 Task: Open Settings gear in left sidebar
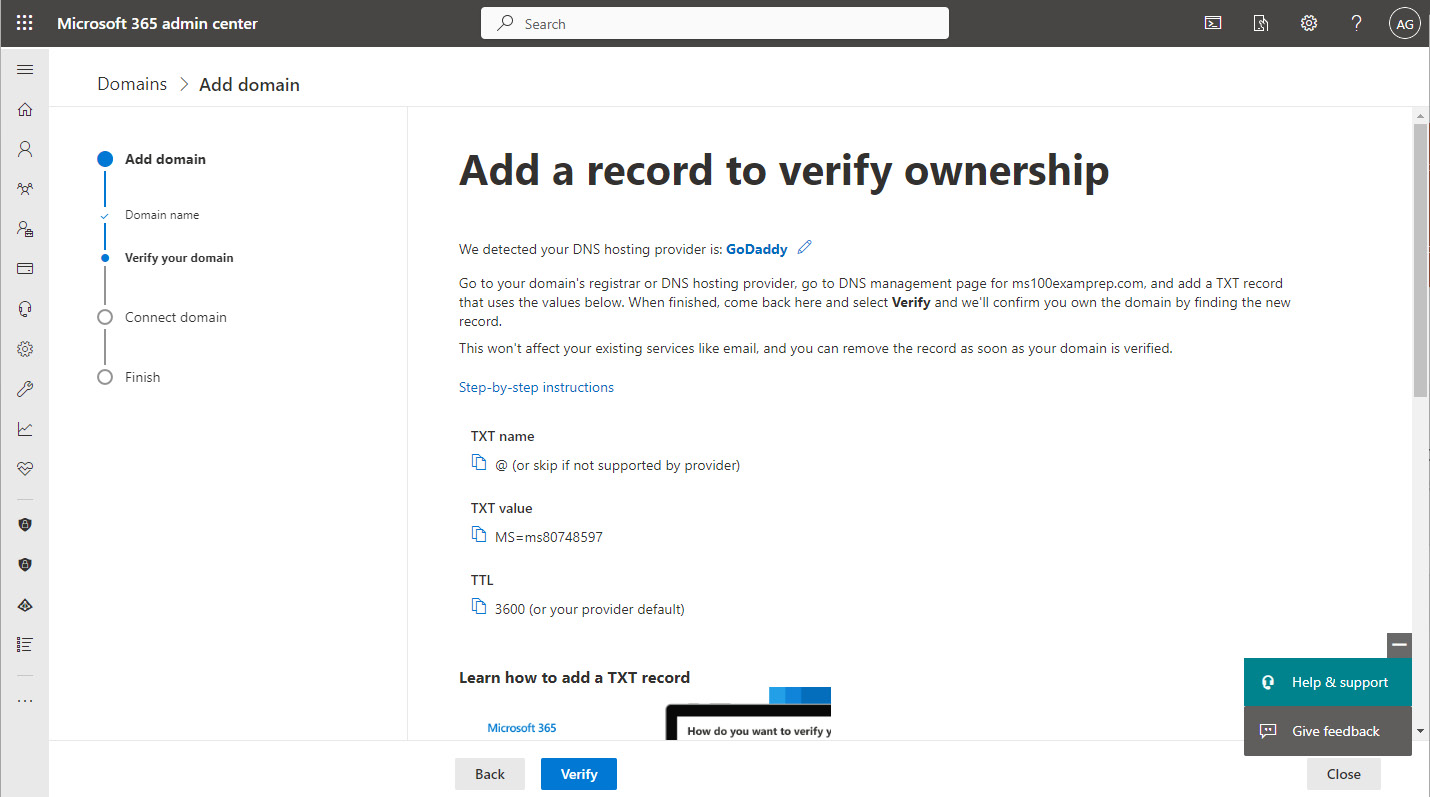25,349
